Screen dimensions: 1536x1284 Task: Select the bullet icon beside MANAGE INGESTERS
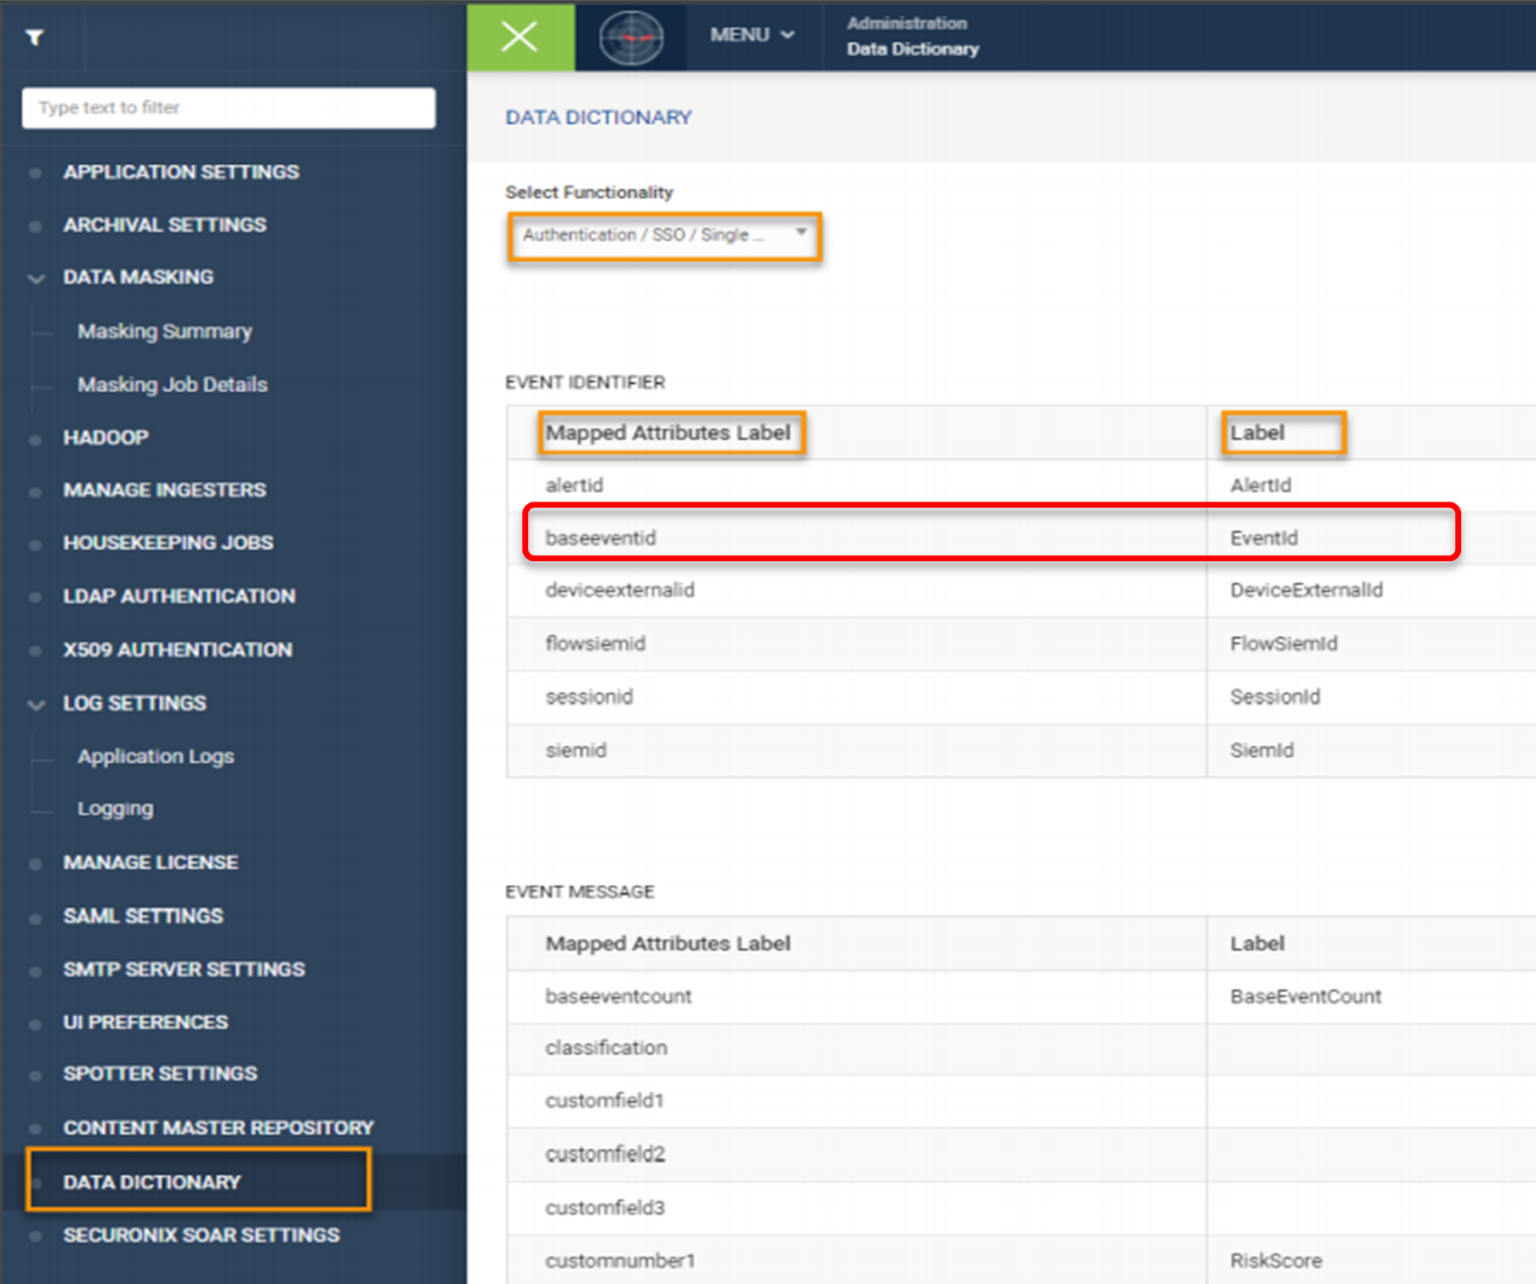[x=36, y=490]
